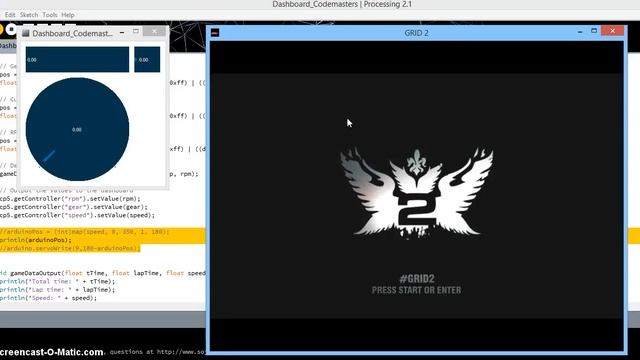Click the println Speed code line
The image size is (640, 360).
pyautogui.click(x=49, y=298)
